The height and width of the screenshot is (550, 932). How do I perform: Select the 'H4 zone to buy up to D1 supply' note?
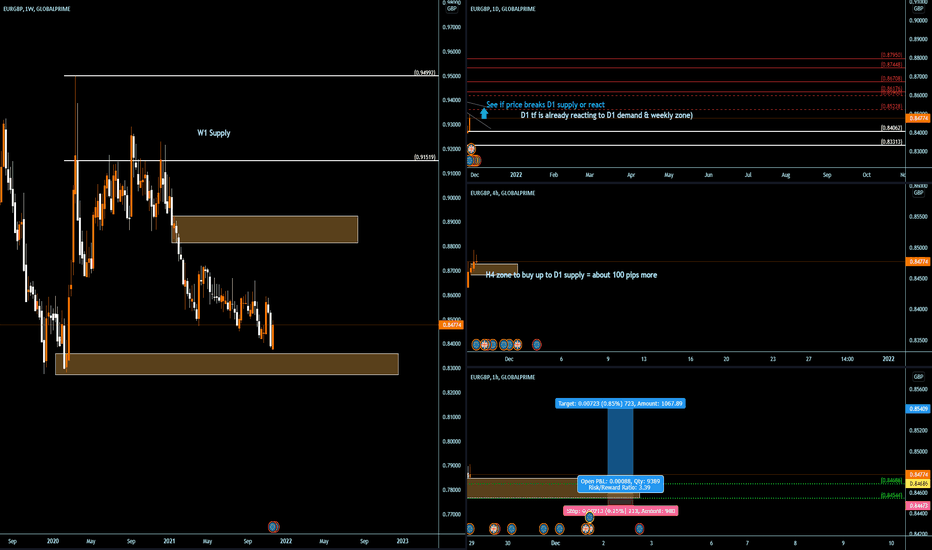pyautogui.click(x=571, y=275)
